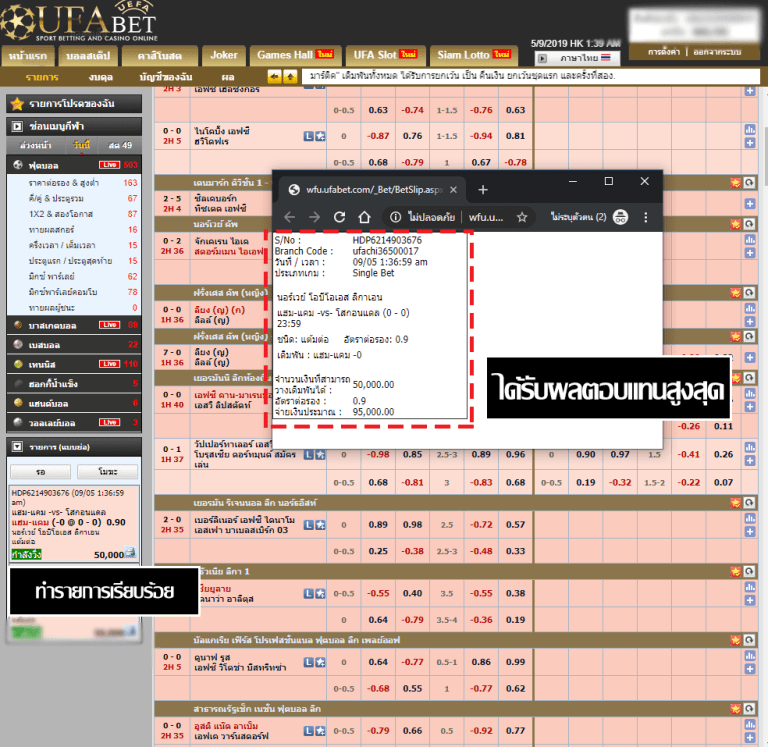Open the Games Hall tab
The height and width of the screenshot is (747, 768).
pos(295,55)
